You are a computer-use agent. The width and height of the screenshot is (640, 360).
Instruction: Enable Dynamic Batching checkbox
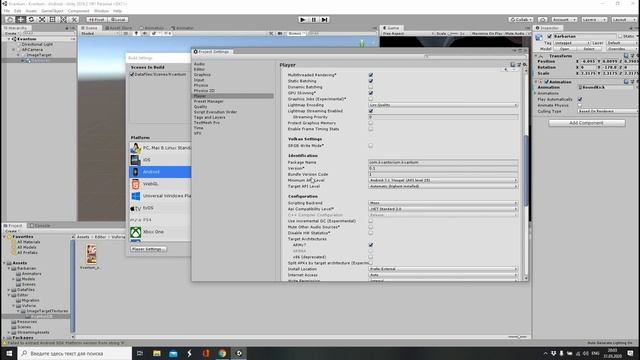click(371, 87)
